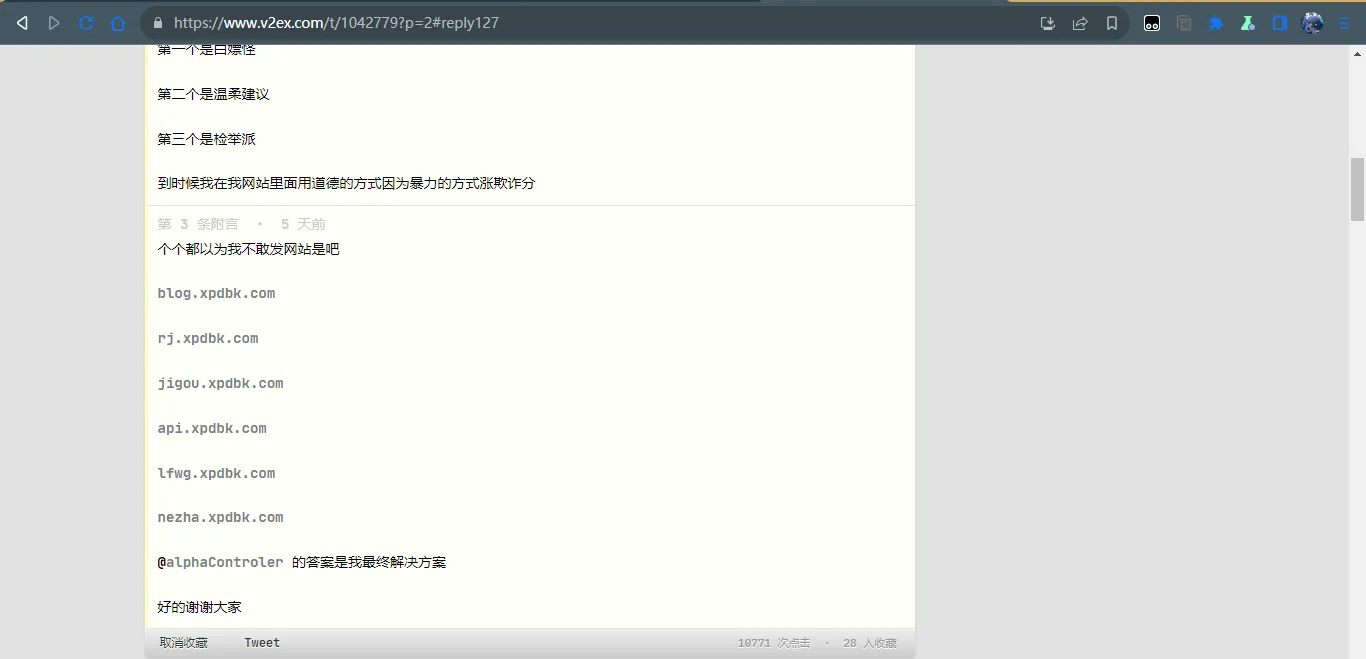Click the download page icon
The image size is (1366, 659).
point(1047,23)
